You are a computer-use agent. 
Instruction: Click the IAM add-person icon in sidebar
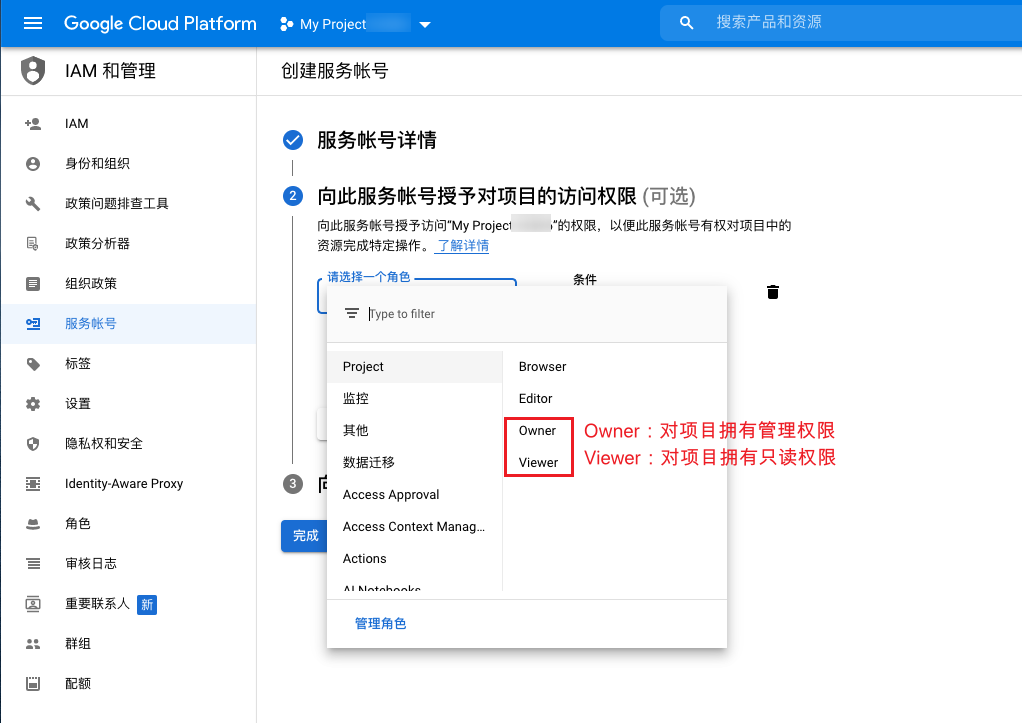pyautogui.click(x=33, y=124)
